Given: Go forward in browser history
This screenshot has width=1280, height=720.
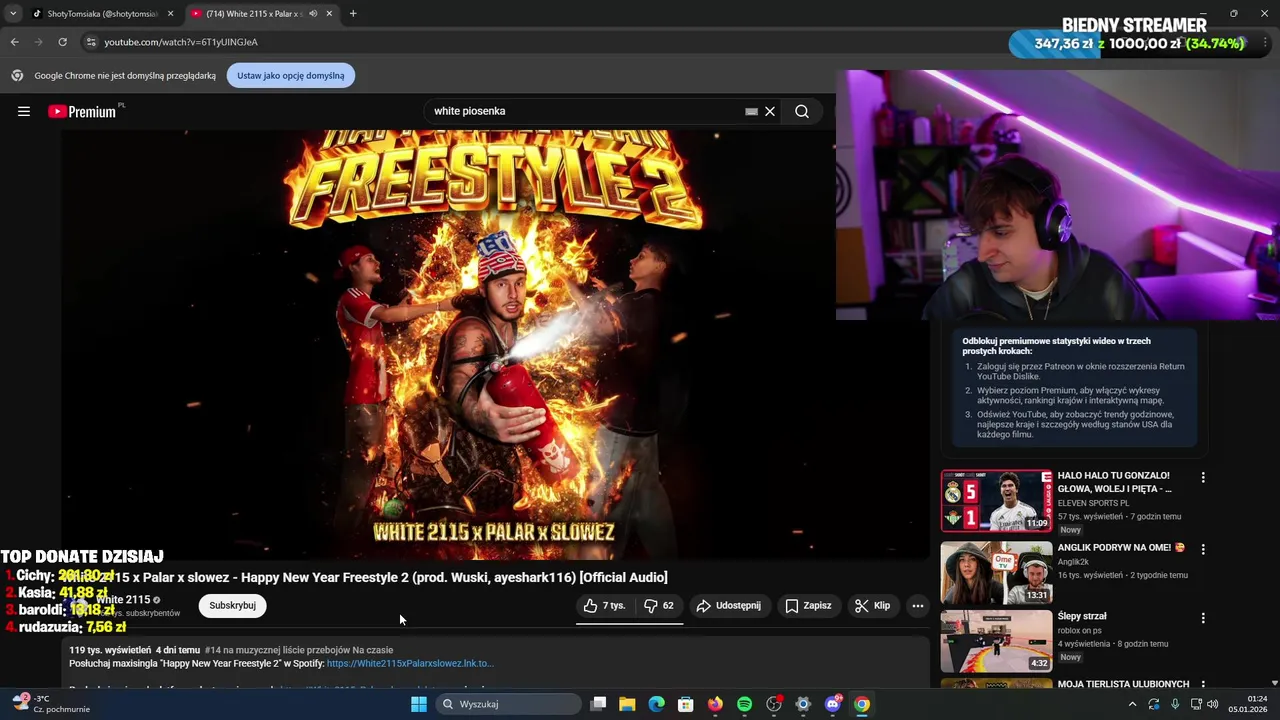Looking at the screenshot, I should (x=39, y=42).
